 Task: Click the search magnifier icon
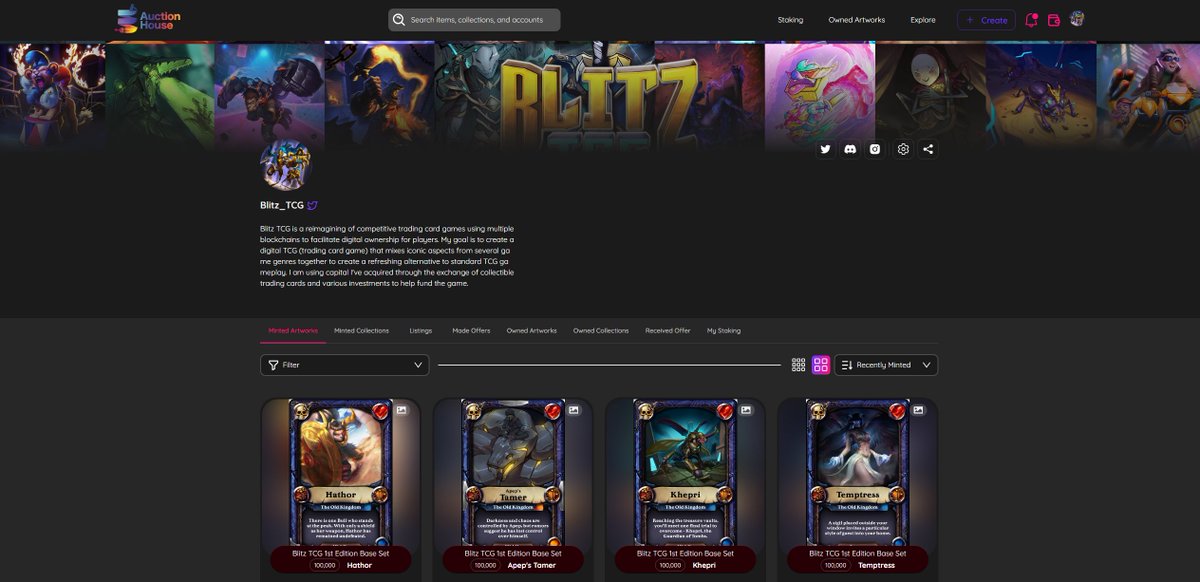pos(399,20)
